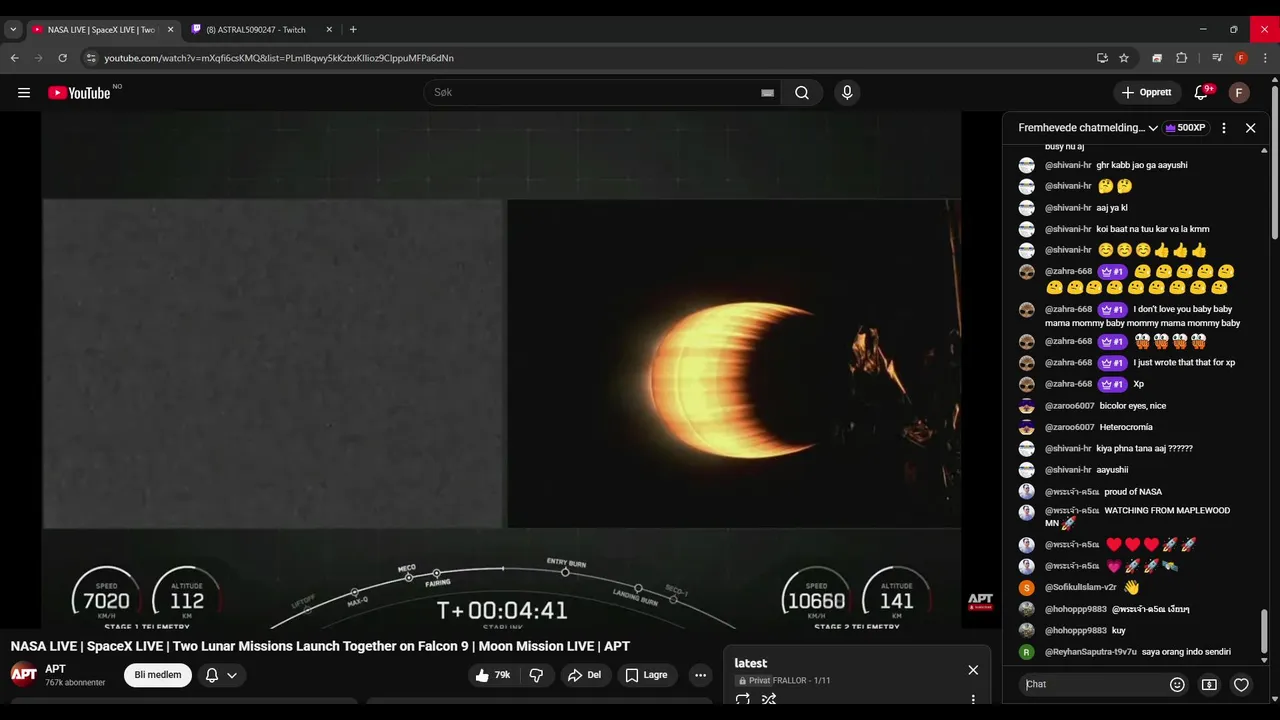
Task: Click the 'Heterocromía' chat message
Action: [1126, 427]
